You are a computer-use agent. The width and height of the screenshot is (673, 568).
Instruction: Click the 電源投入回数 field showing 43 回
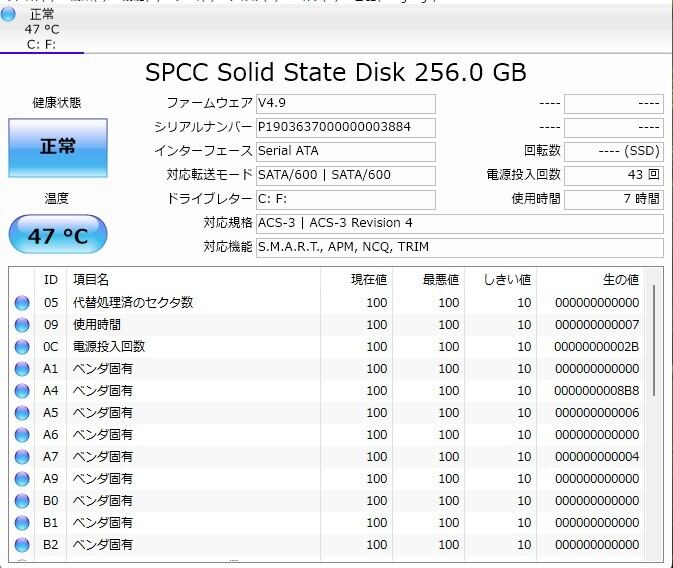click(613, 175)
